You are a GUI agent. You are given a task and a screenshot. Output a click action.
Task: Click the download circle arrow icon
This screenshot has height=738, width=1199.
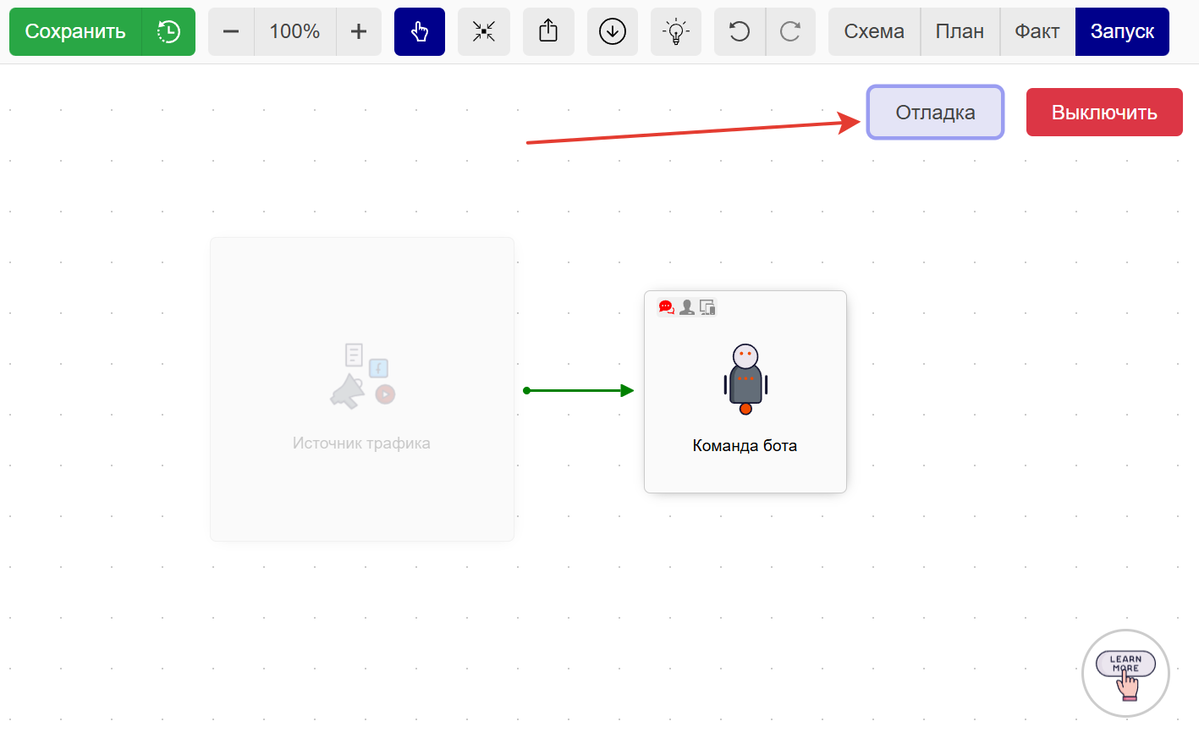(612, 31)
